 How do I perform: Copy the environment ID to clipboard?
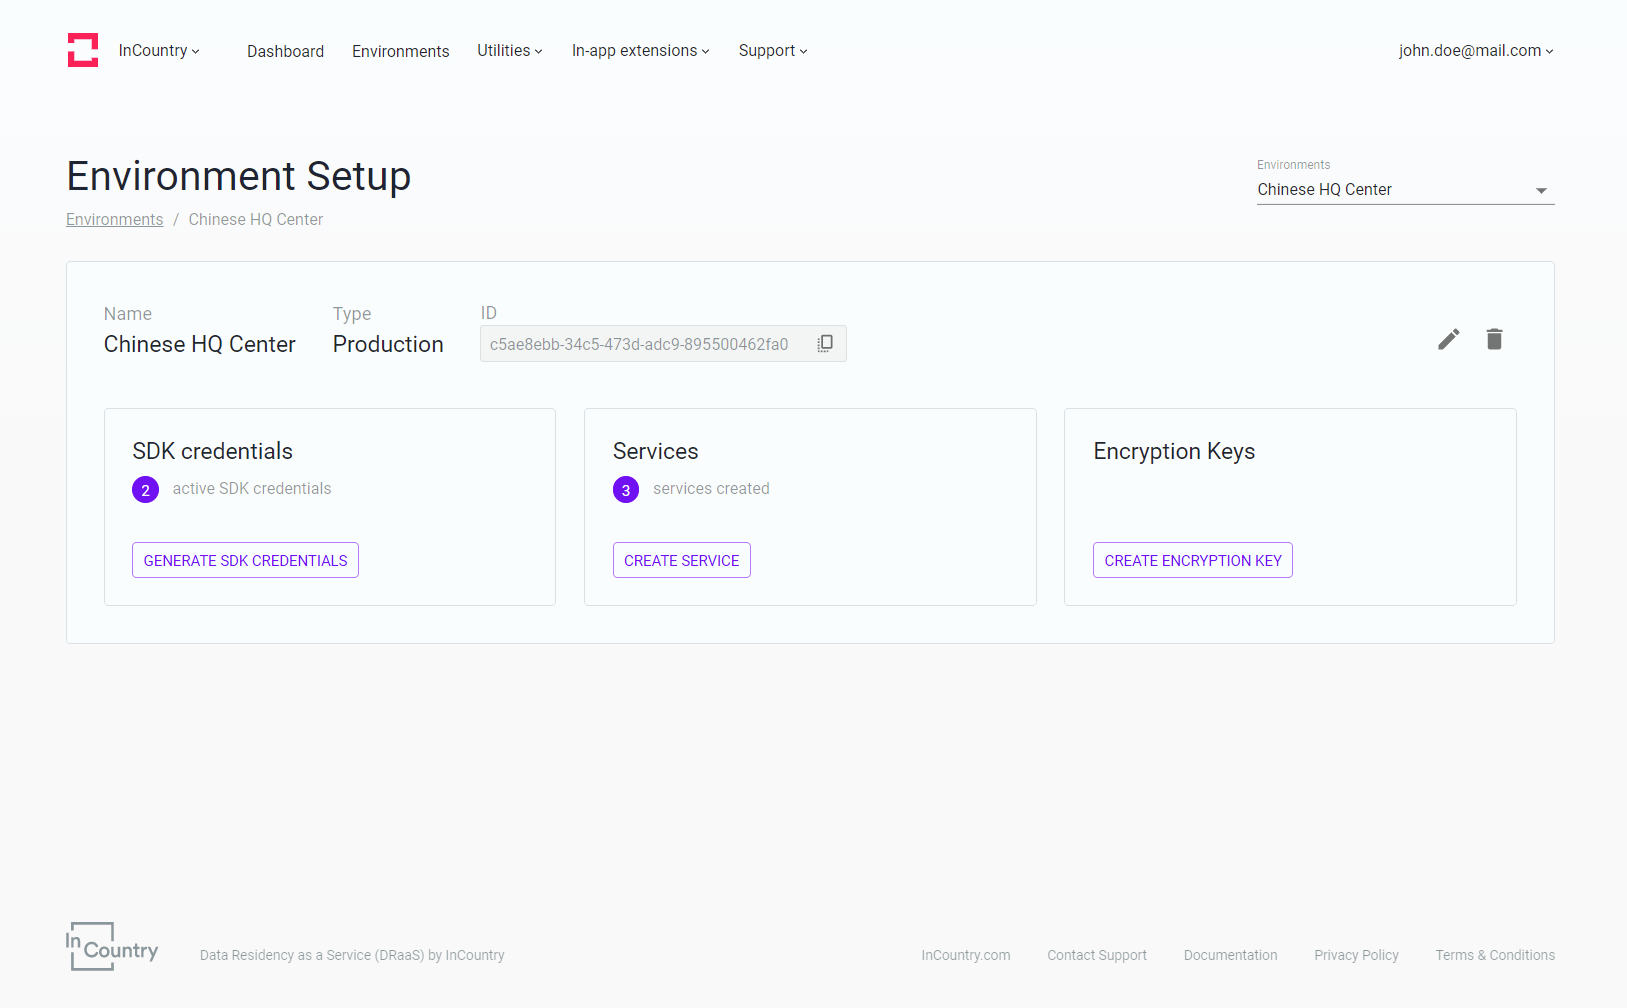pos(825,344)
